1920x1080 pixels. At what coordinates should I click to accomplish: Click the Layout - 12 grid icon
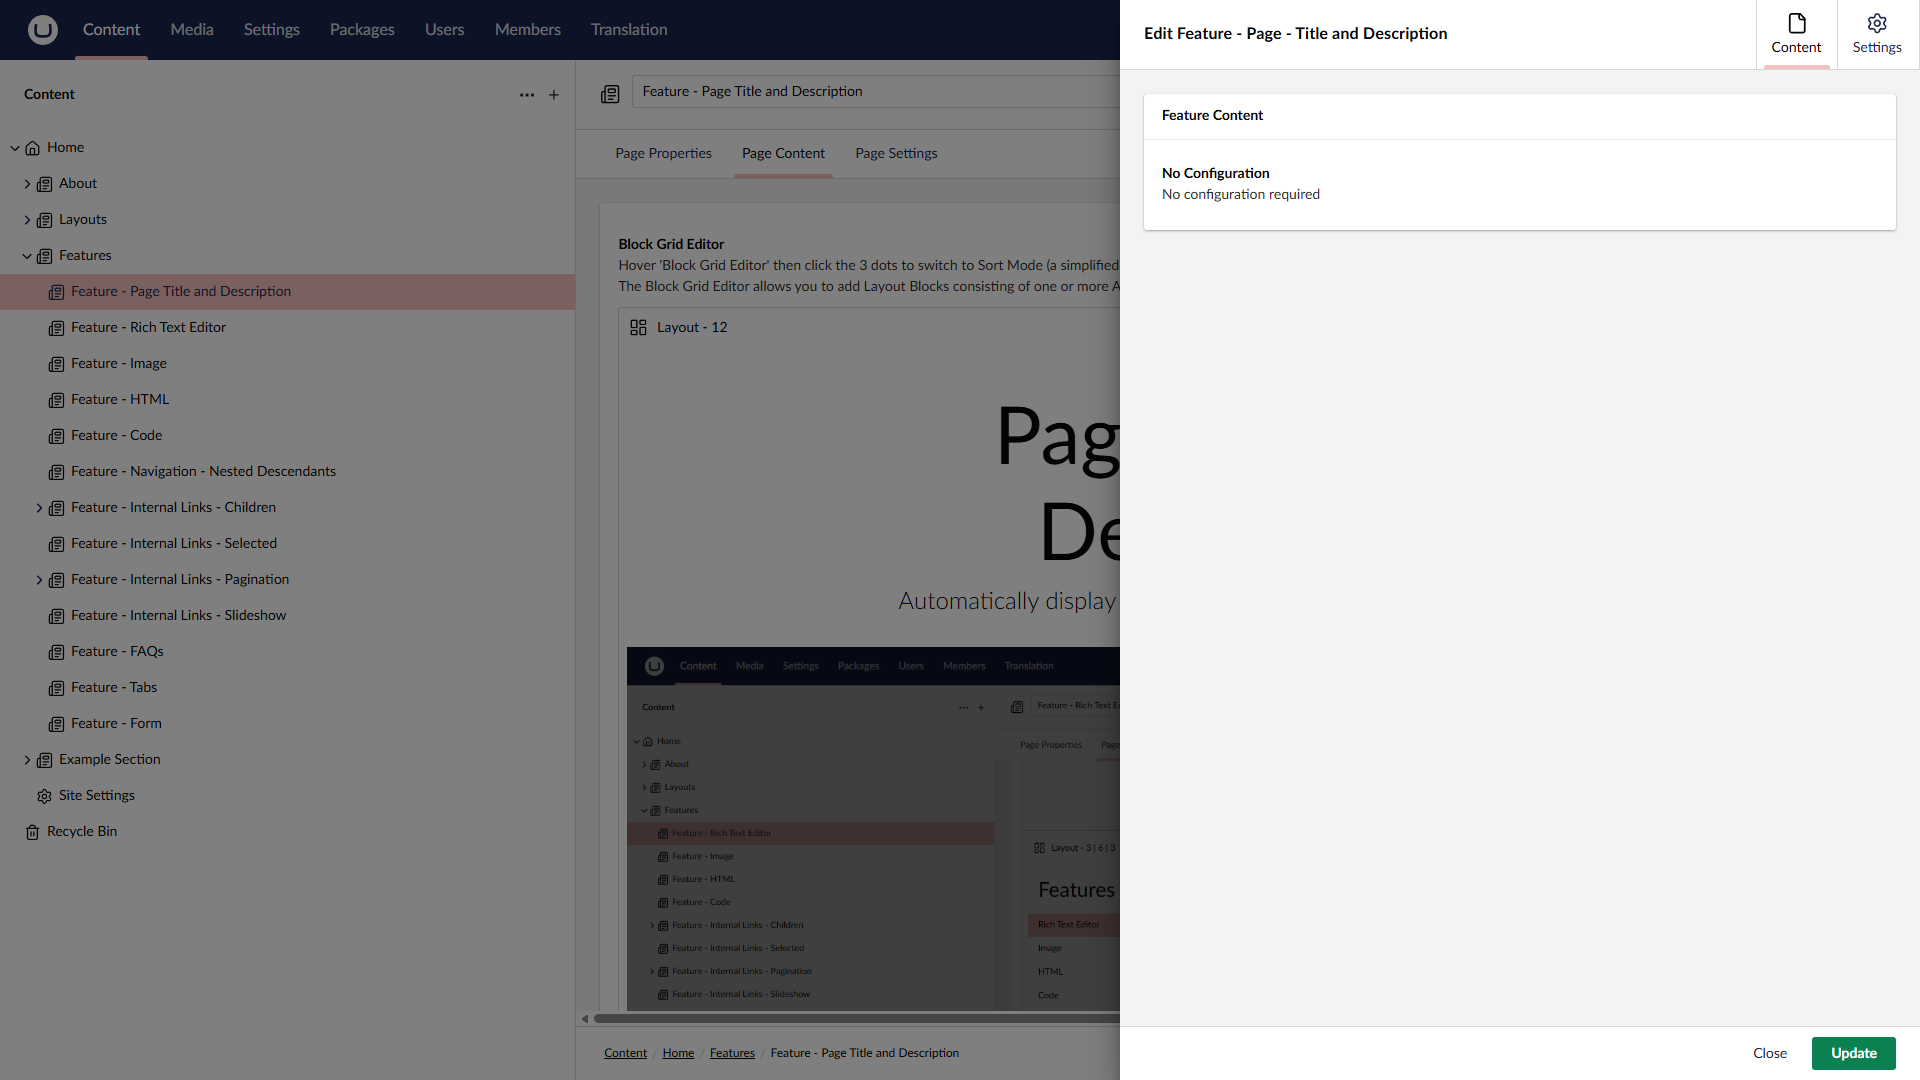(x=638, y=327)
